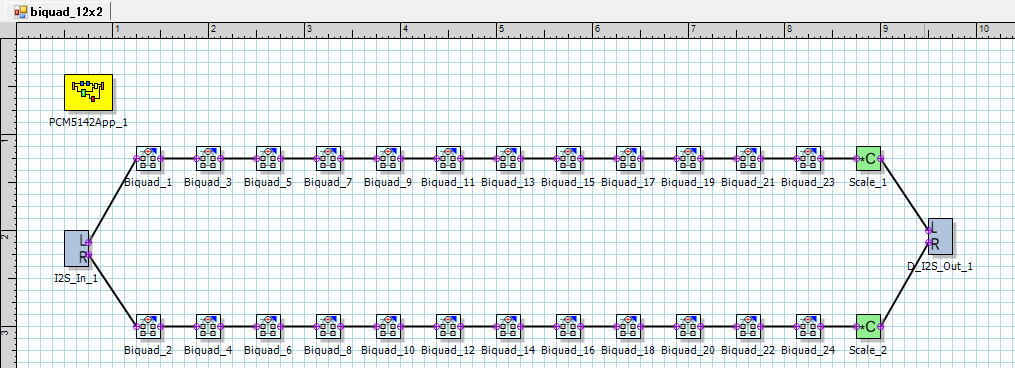
Task: Select the Biquad_18 filter block
Action: pos(628,327)
